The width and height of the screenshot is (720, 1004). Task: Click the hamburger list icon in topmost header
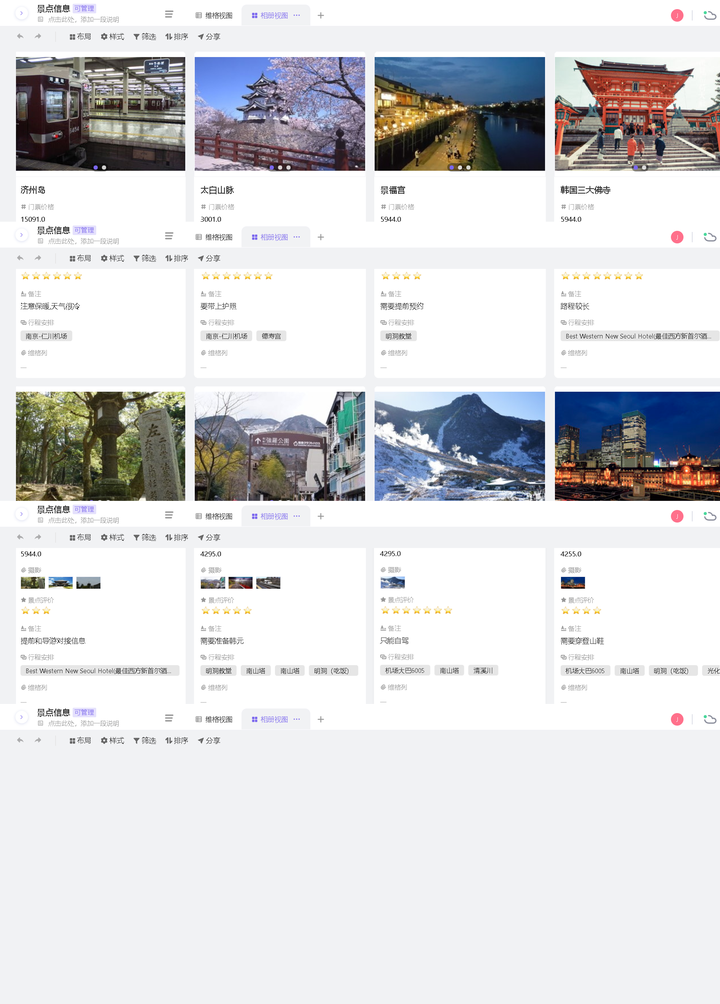coord(169,15)
